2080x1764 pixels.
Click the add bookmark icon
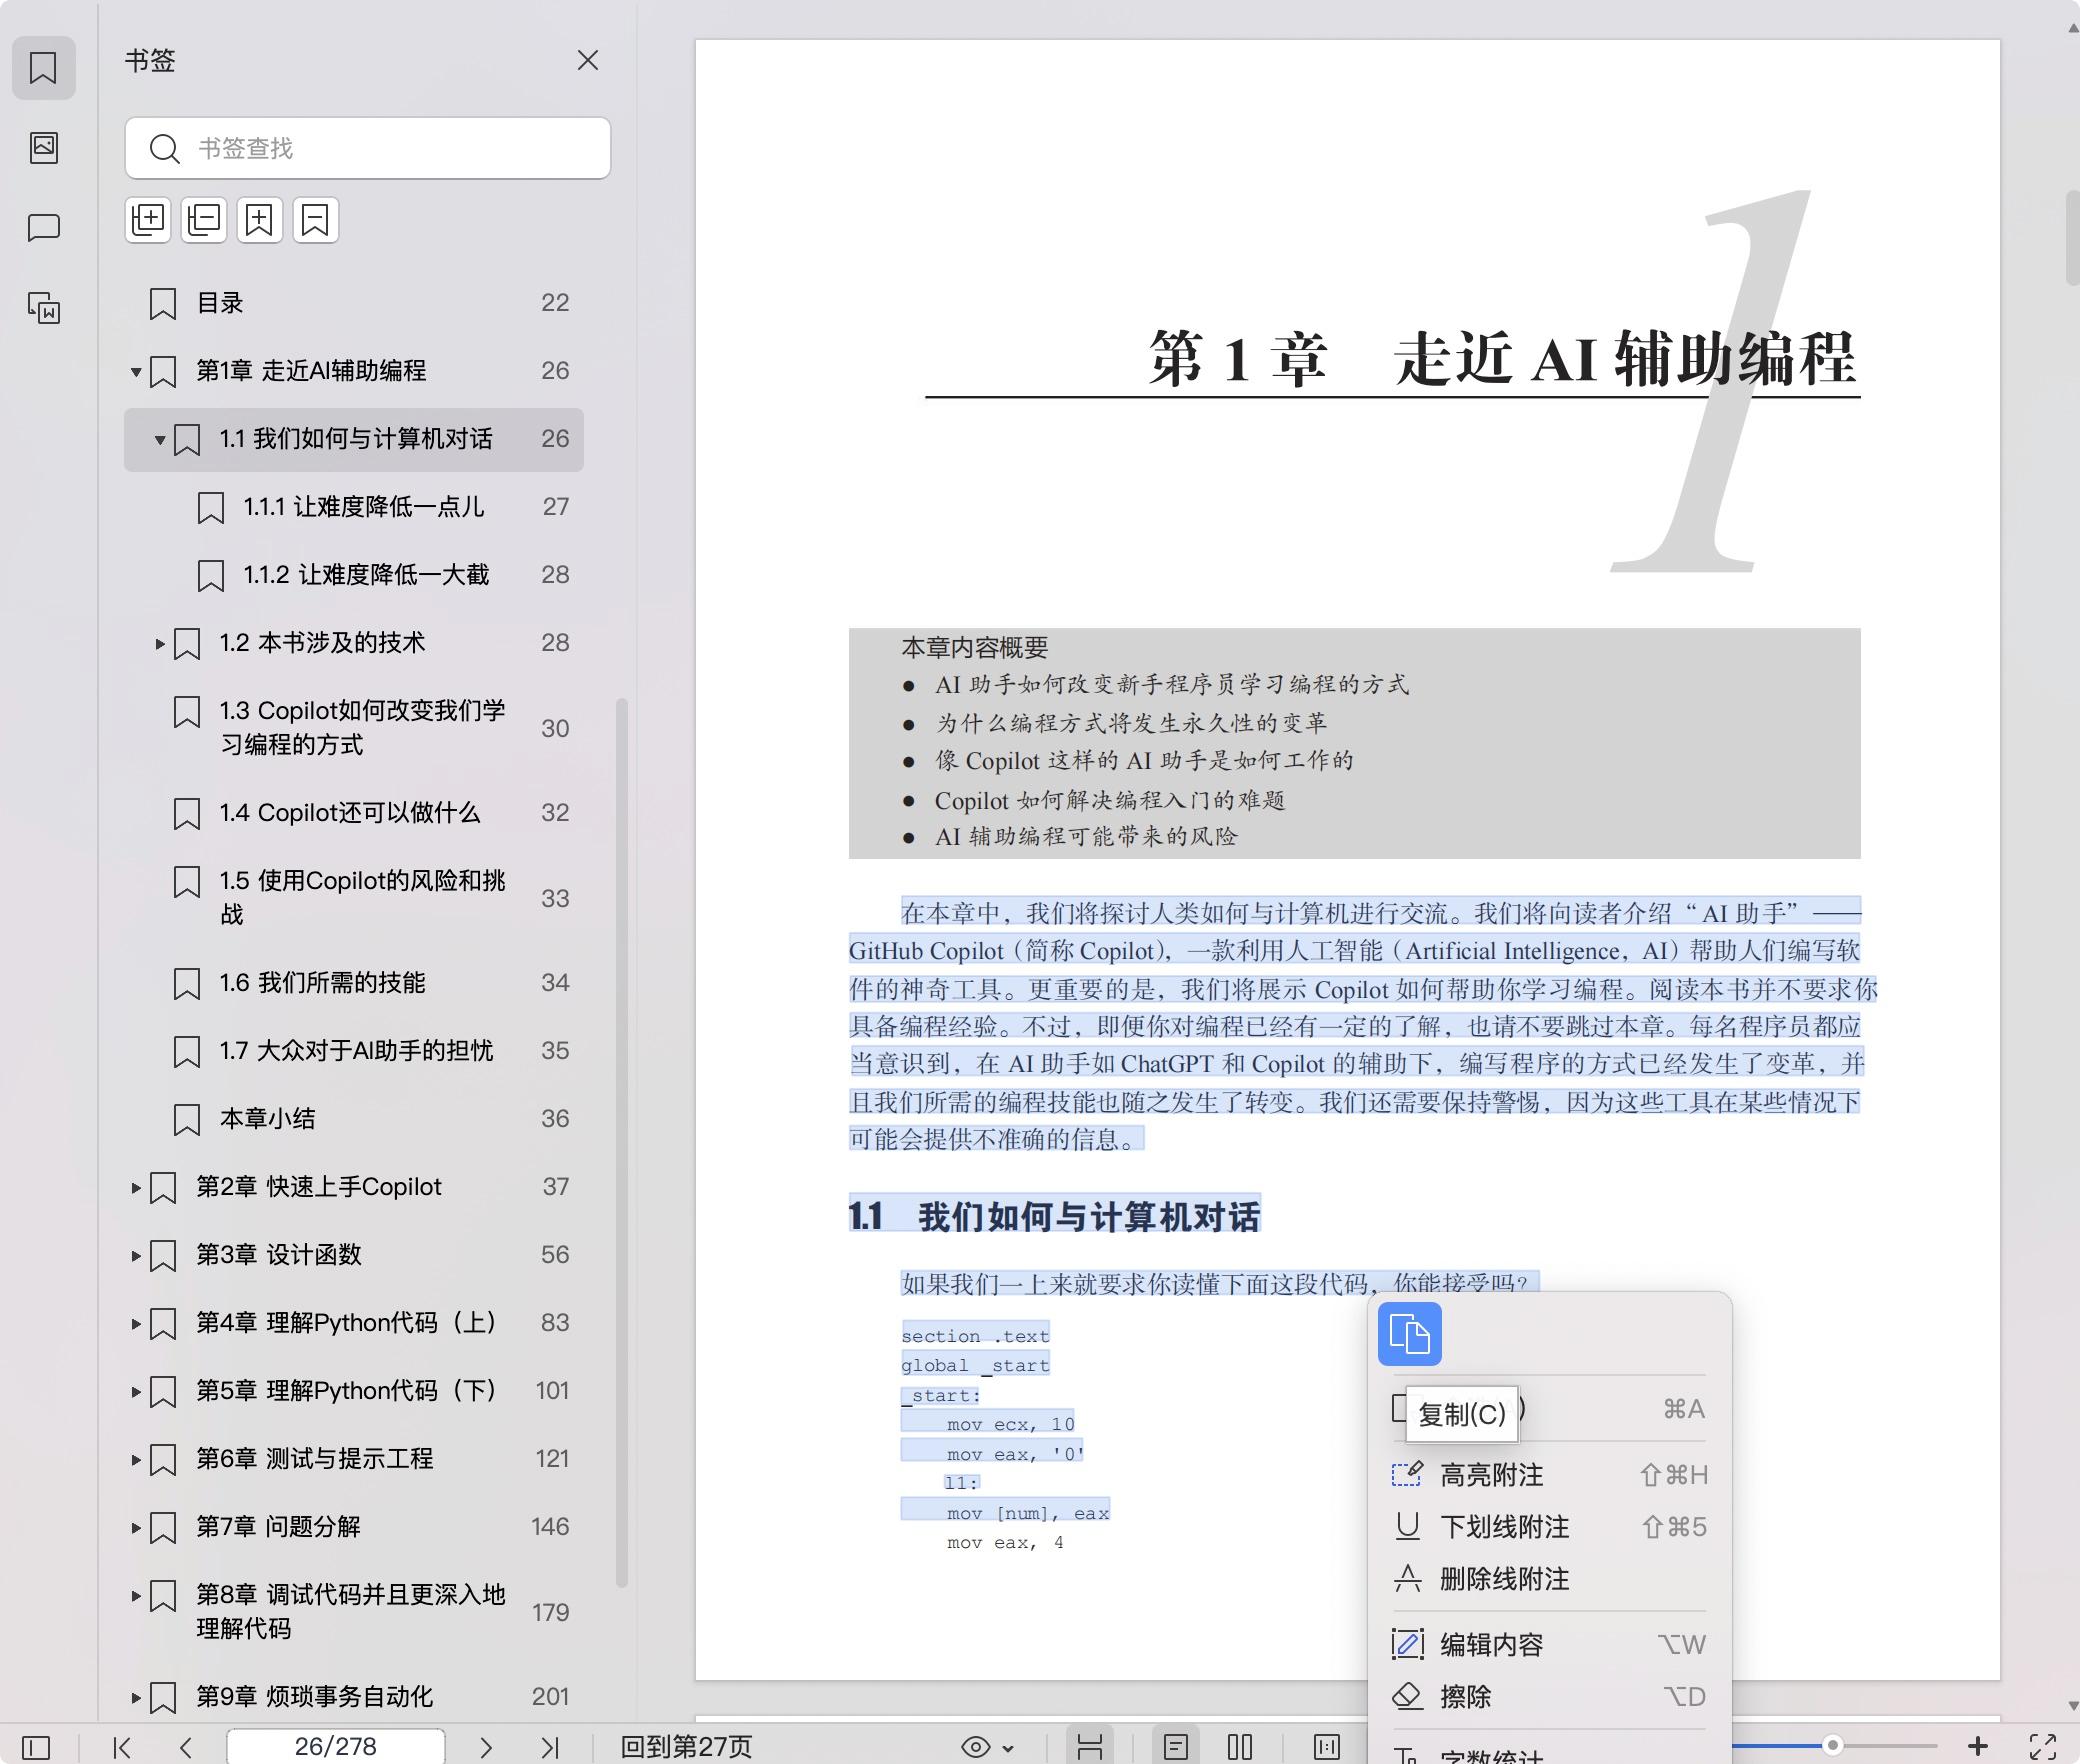point(260,220)
